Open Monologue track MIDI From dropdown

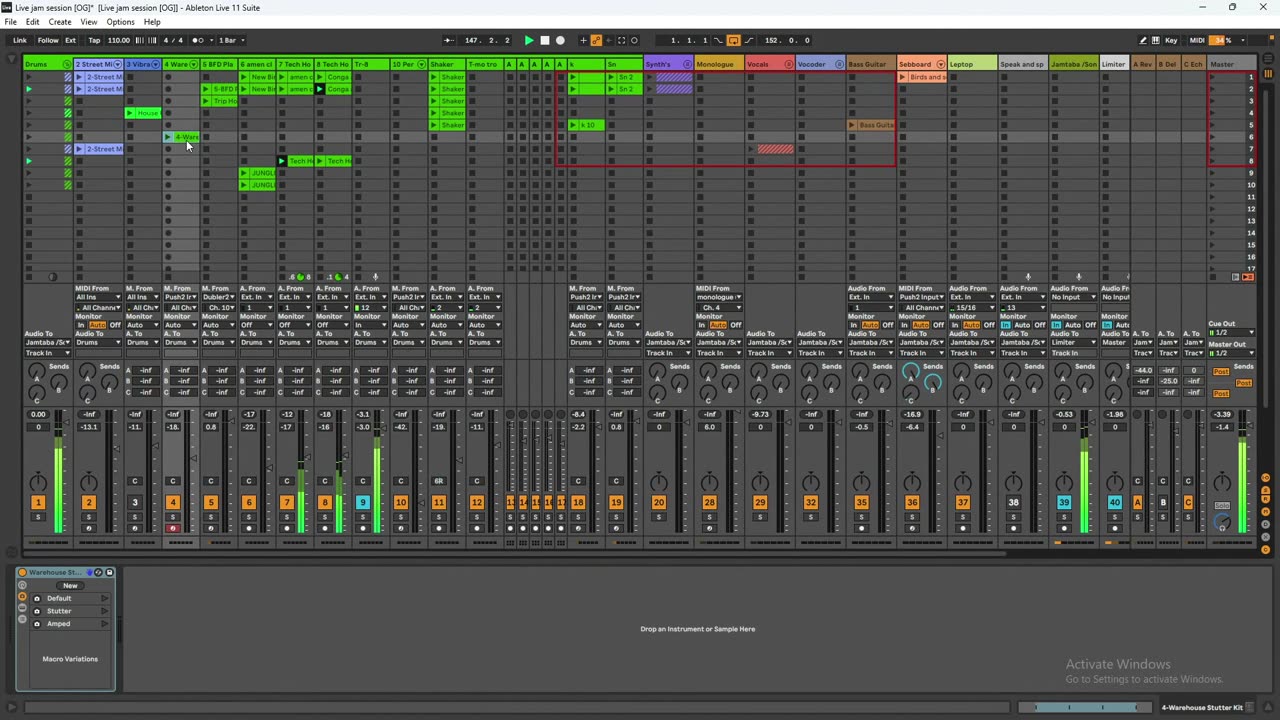(719, 297)
